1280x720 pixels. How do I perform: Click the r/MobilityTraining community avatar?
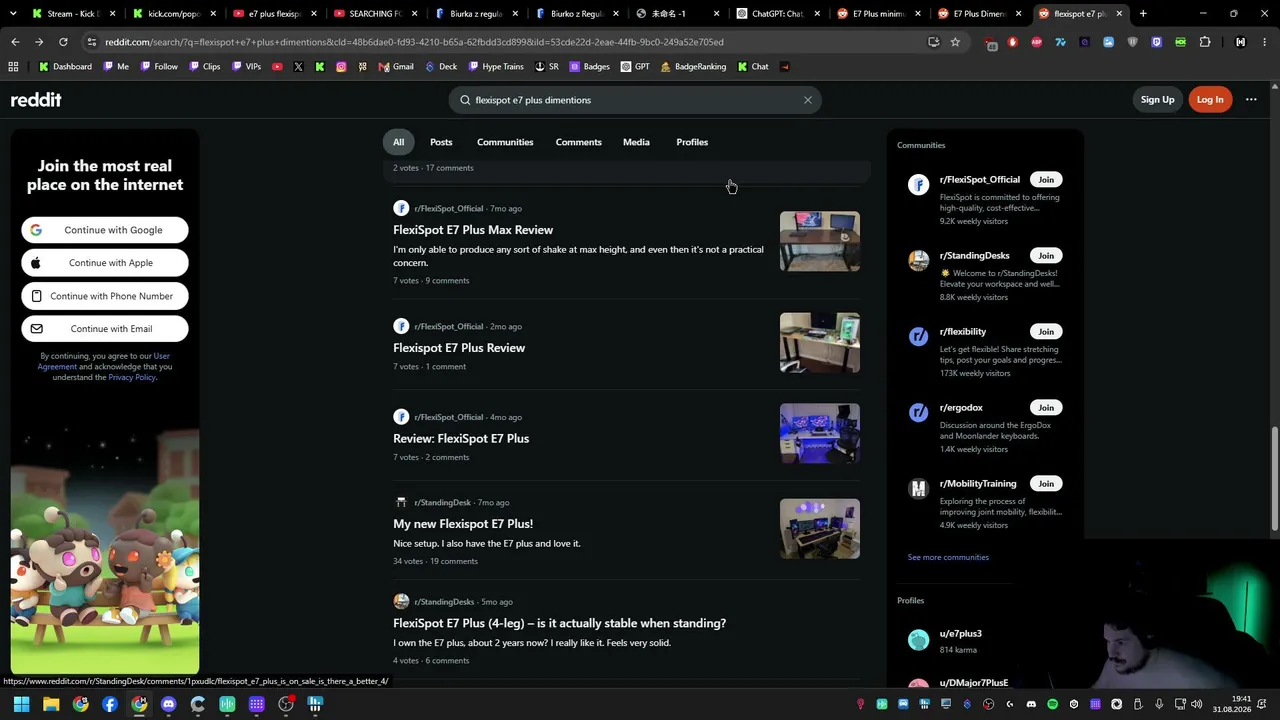pos(918,489)
